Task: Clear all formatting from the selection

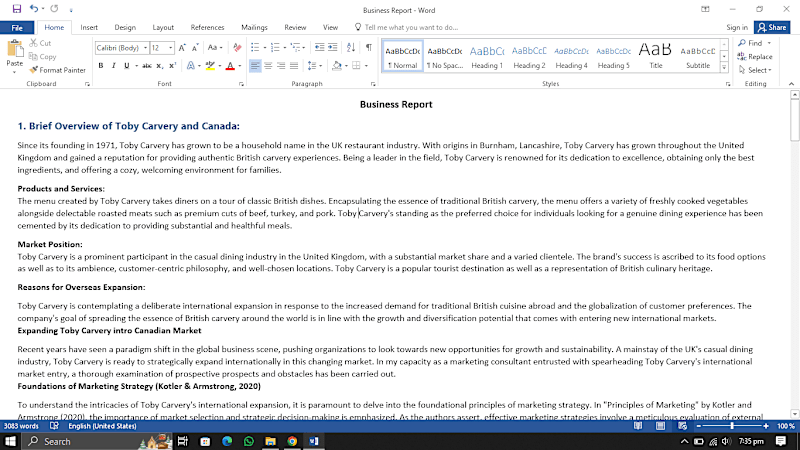Action: (237, 48)
